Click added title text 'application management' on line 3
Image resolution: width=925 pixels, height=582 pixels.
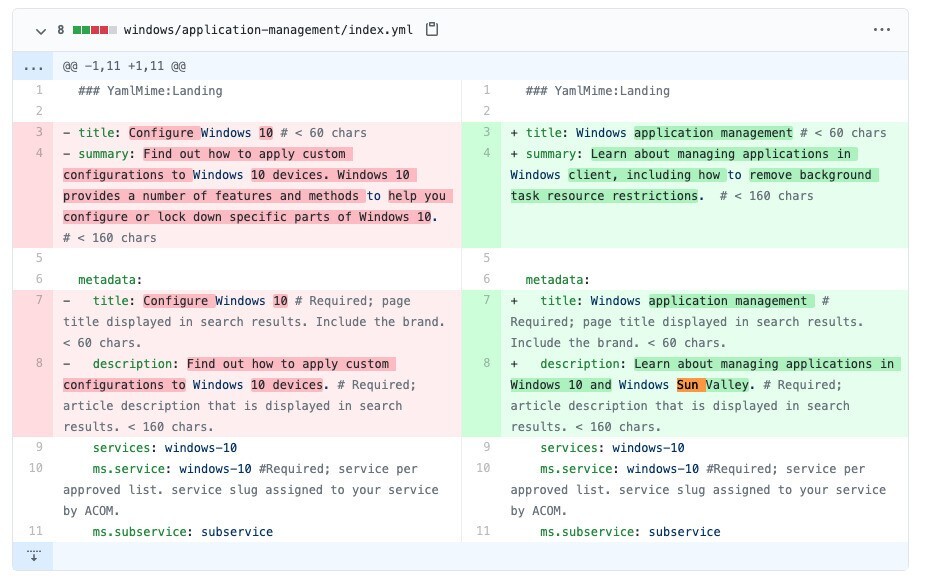pyautogui.click(x=713, y=133)
